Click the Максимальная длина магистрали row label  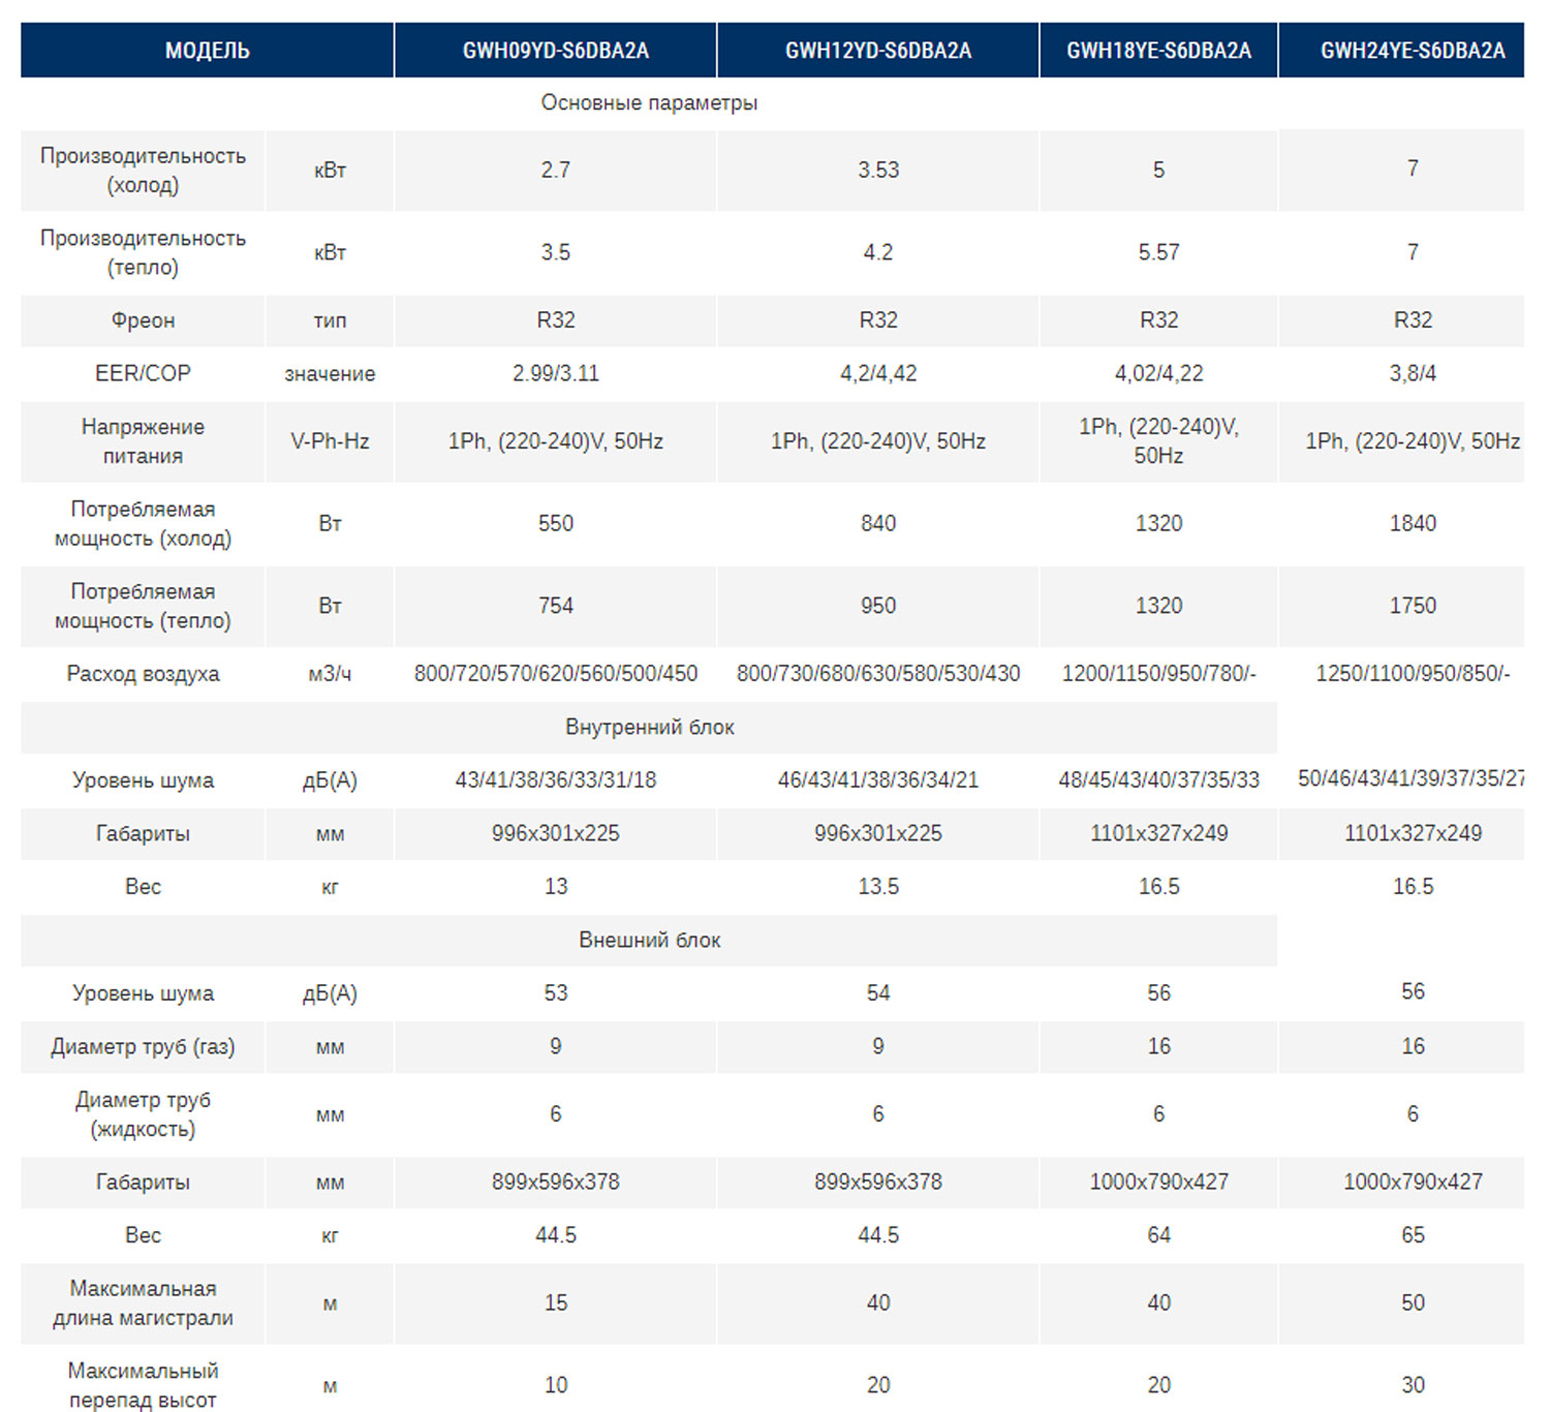(x=143, y=1303)
